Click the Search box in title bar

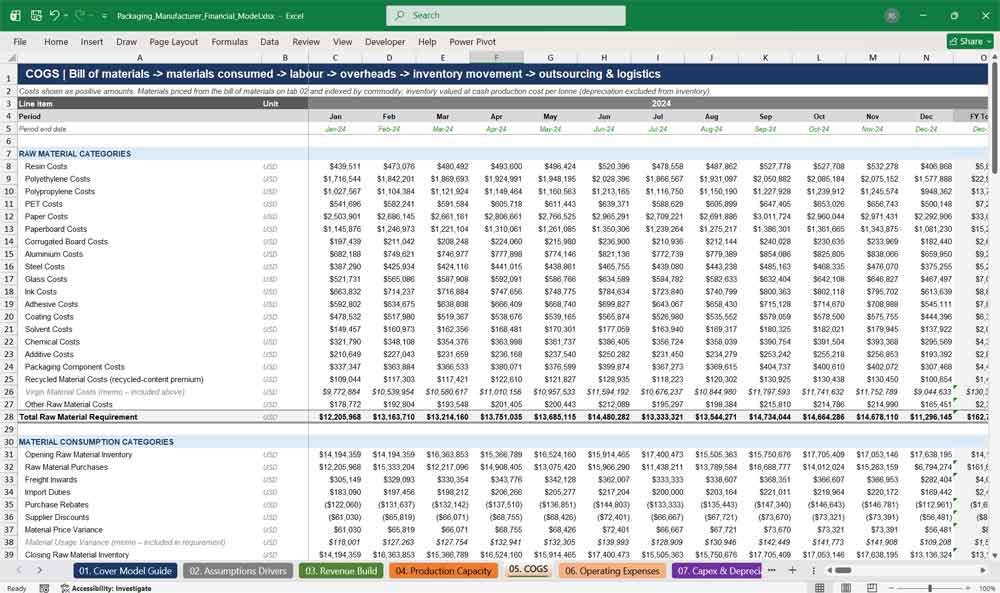[x=506, y=15]
